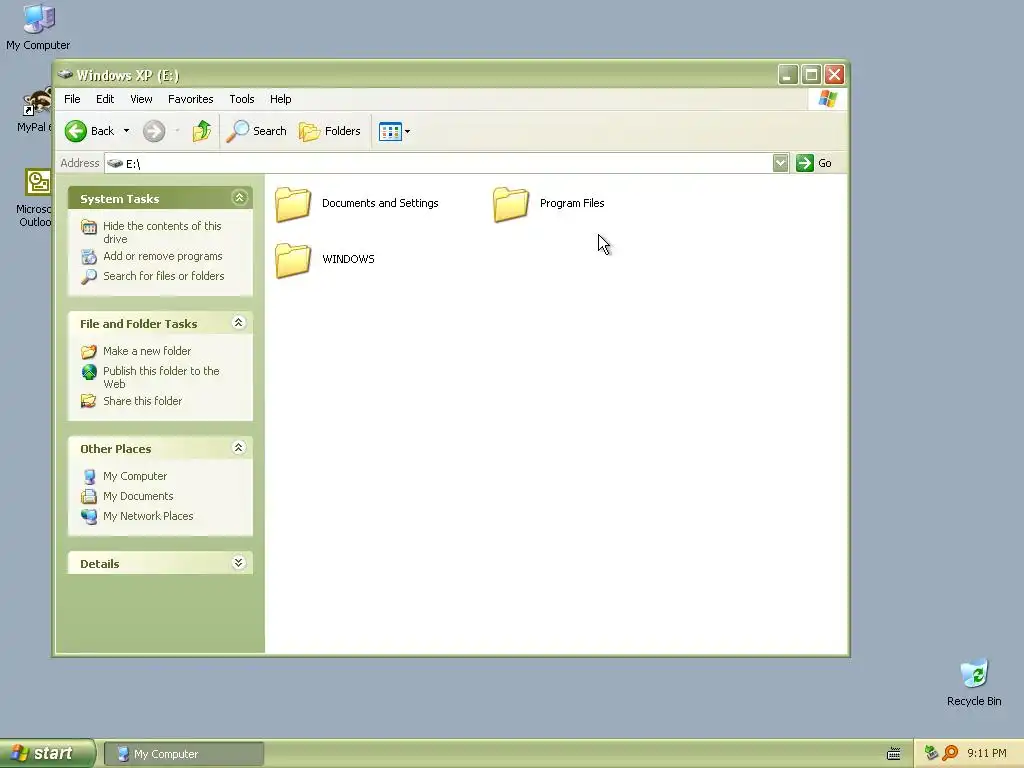Click the keyboard icon in the taskbar
Viewport: 1024px width, 768px height.
coord(893,754)
